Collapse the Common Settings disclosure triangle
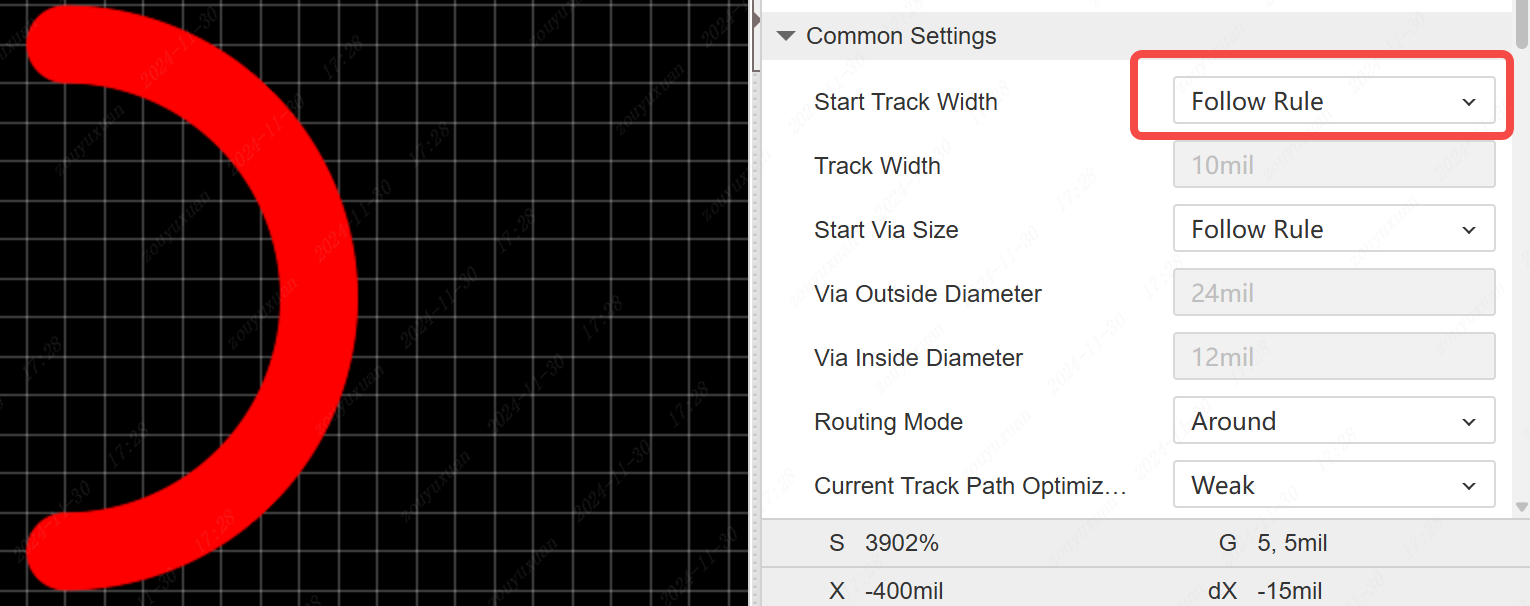 click(x=786, y=36)
